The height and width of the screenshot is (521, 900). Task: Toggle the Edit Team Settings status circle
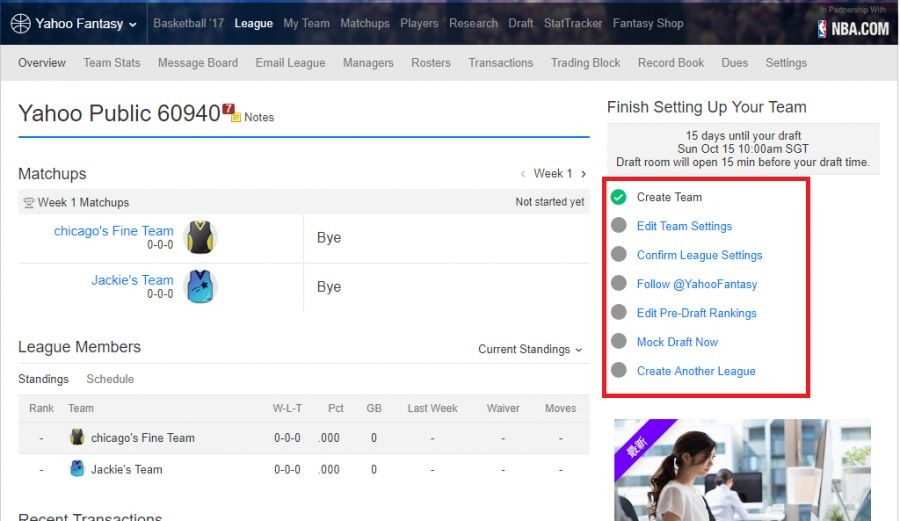(618, 225)
